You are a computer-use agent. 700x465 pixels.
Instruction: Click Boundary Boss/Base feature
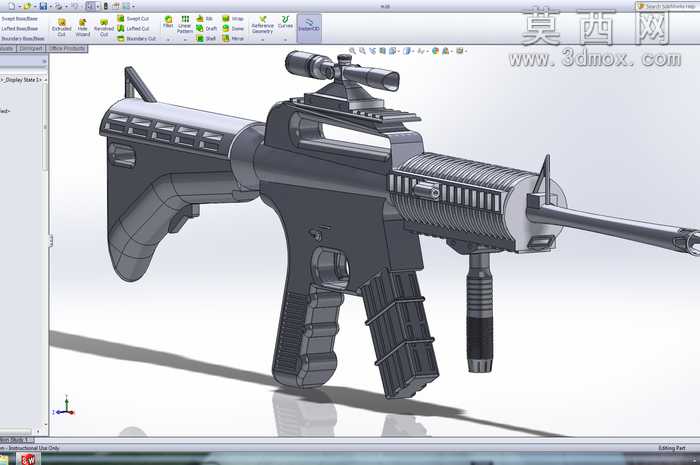[23, 38]
